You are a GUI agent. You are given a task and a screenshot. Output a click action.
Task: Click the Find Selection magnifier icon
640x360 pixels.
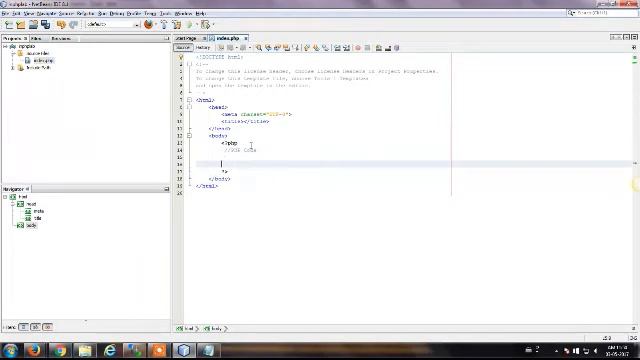click(259, 48)
